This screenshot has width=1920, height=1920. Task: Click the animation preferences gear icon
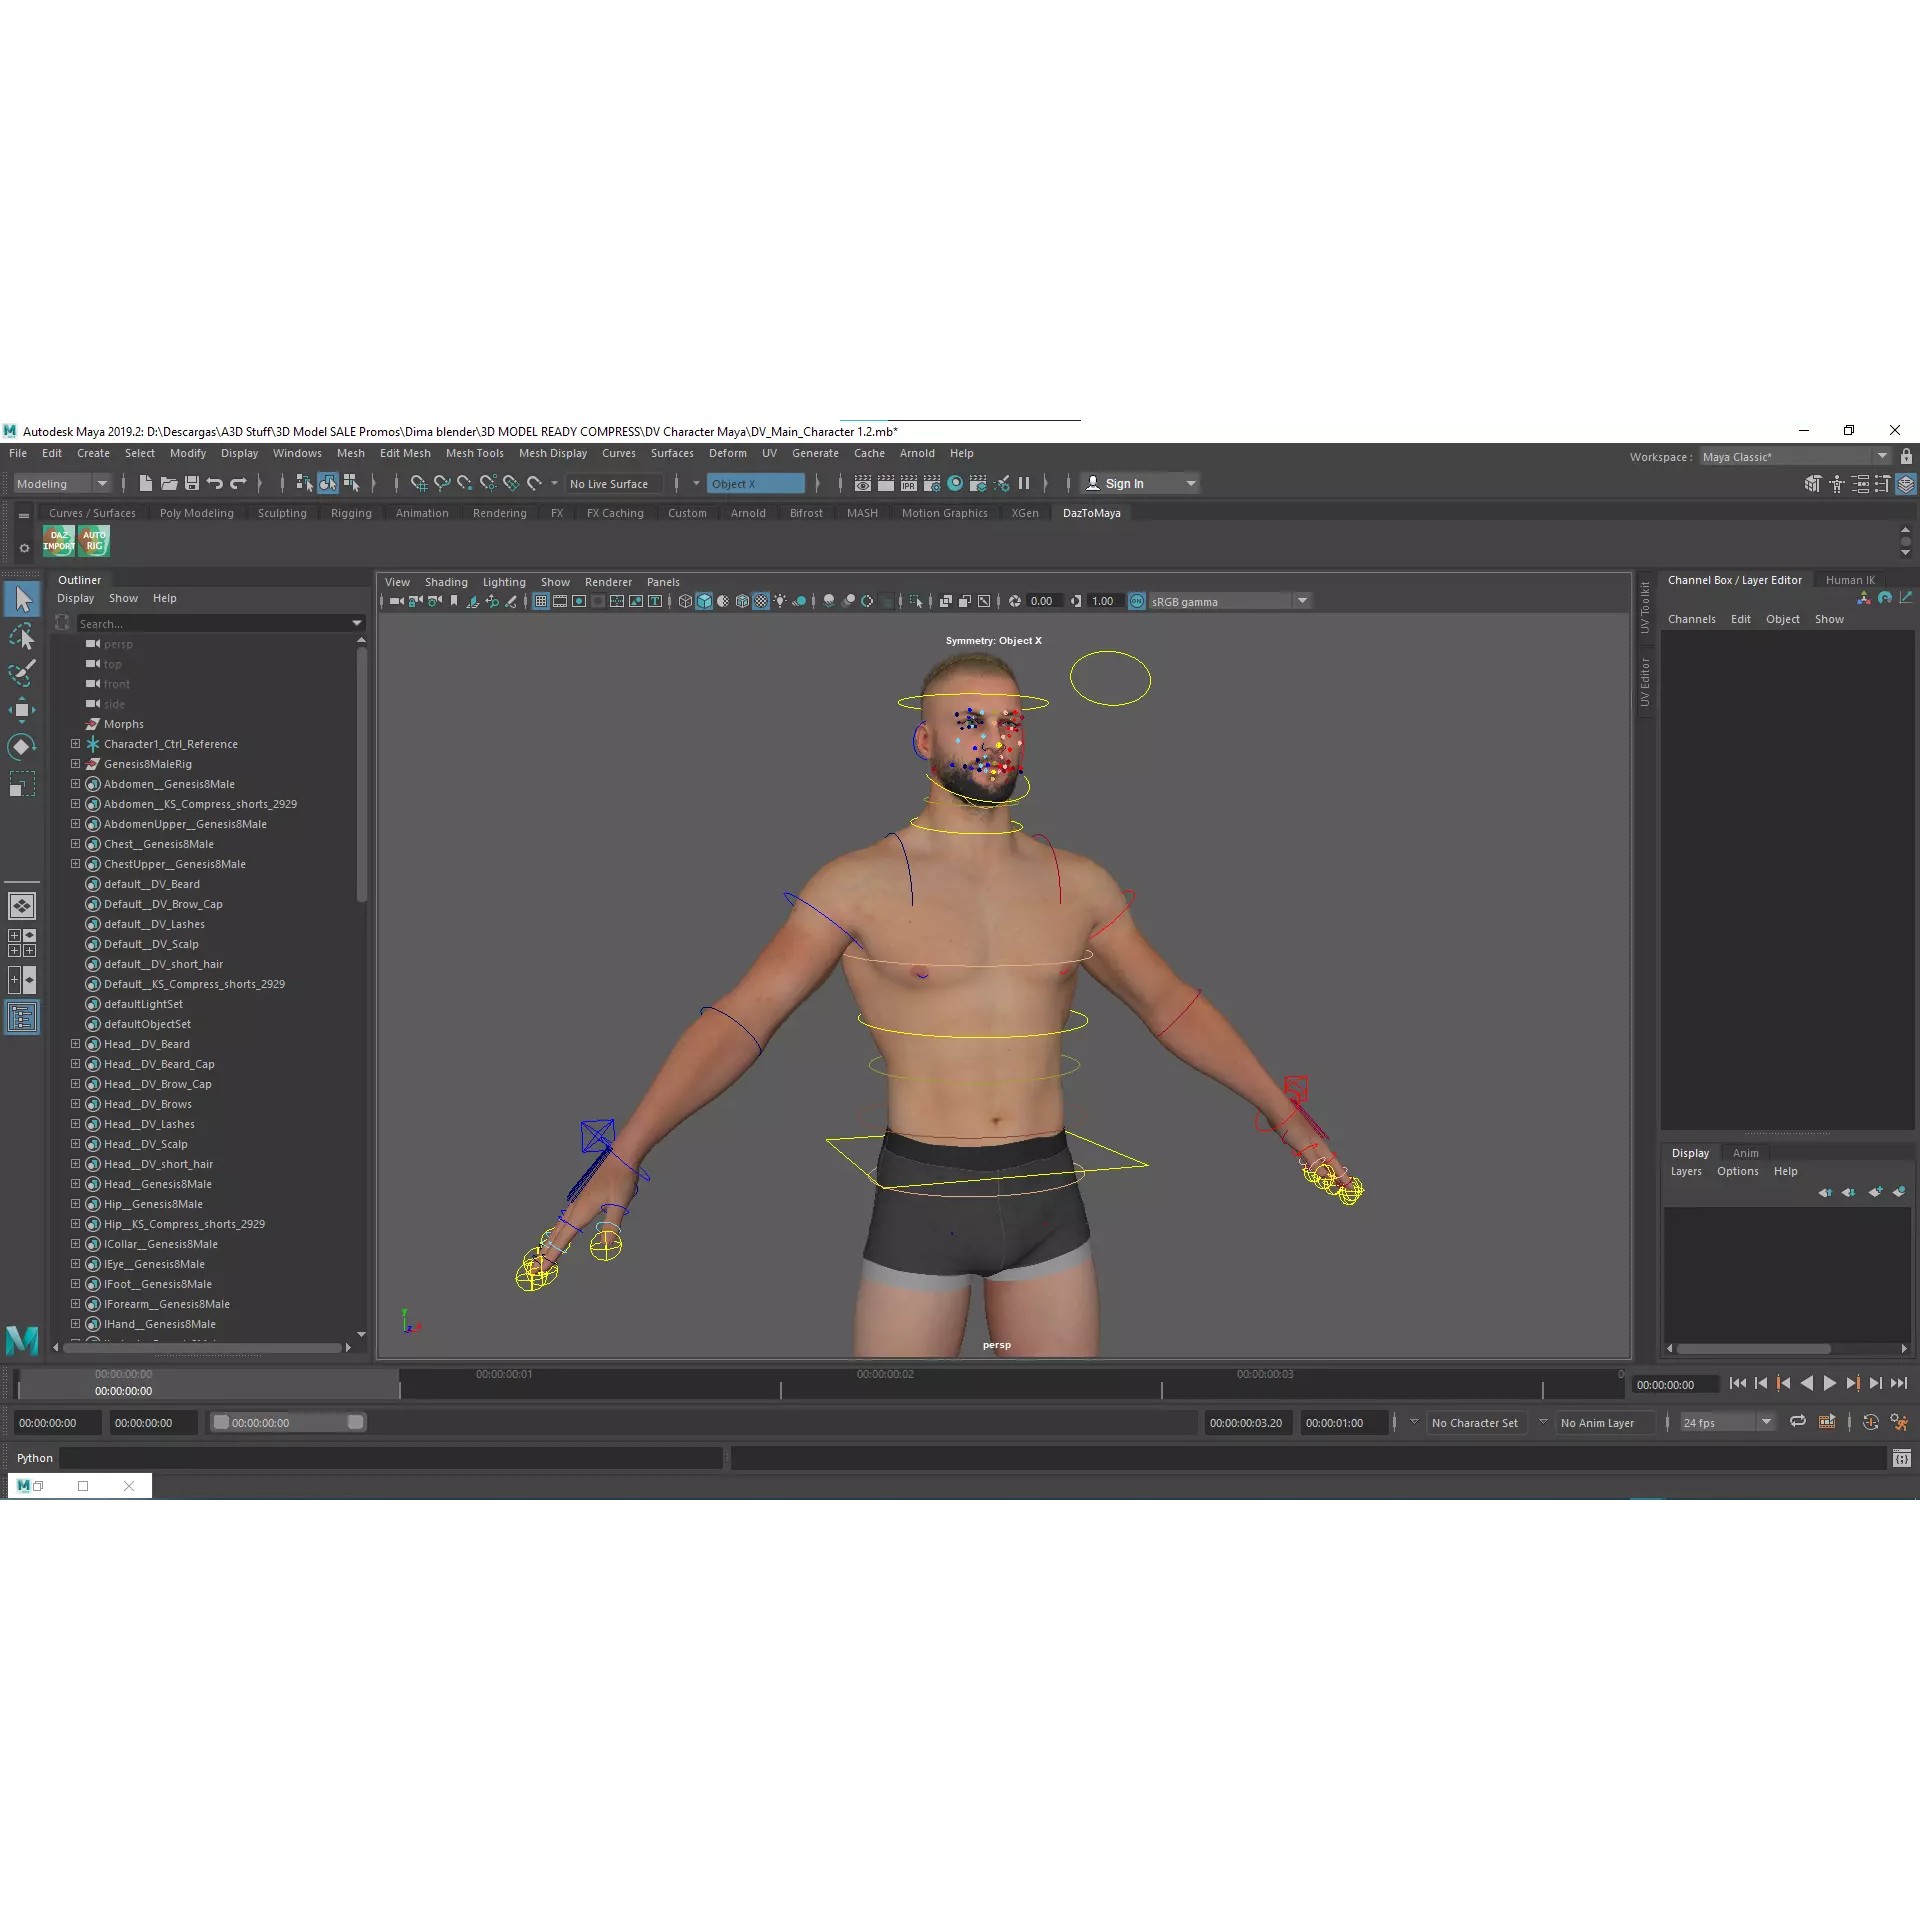[x=1899, y=1422]
